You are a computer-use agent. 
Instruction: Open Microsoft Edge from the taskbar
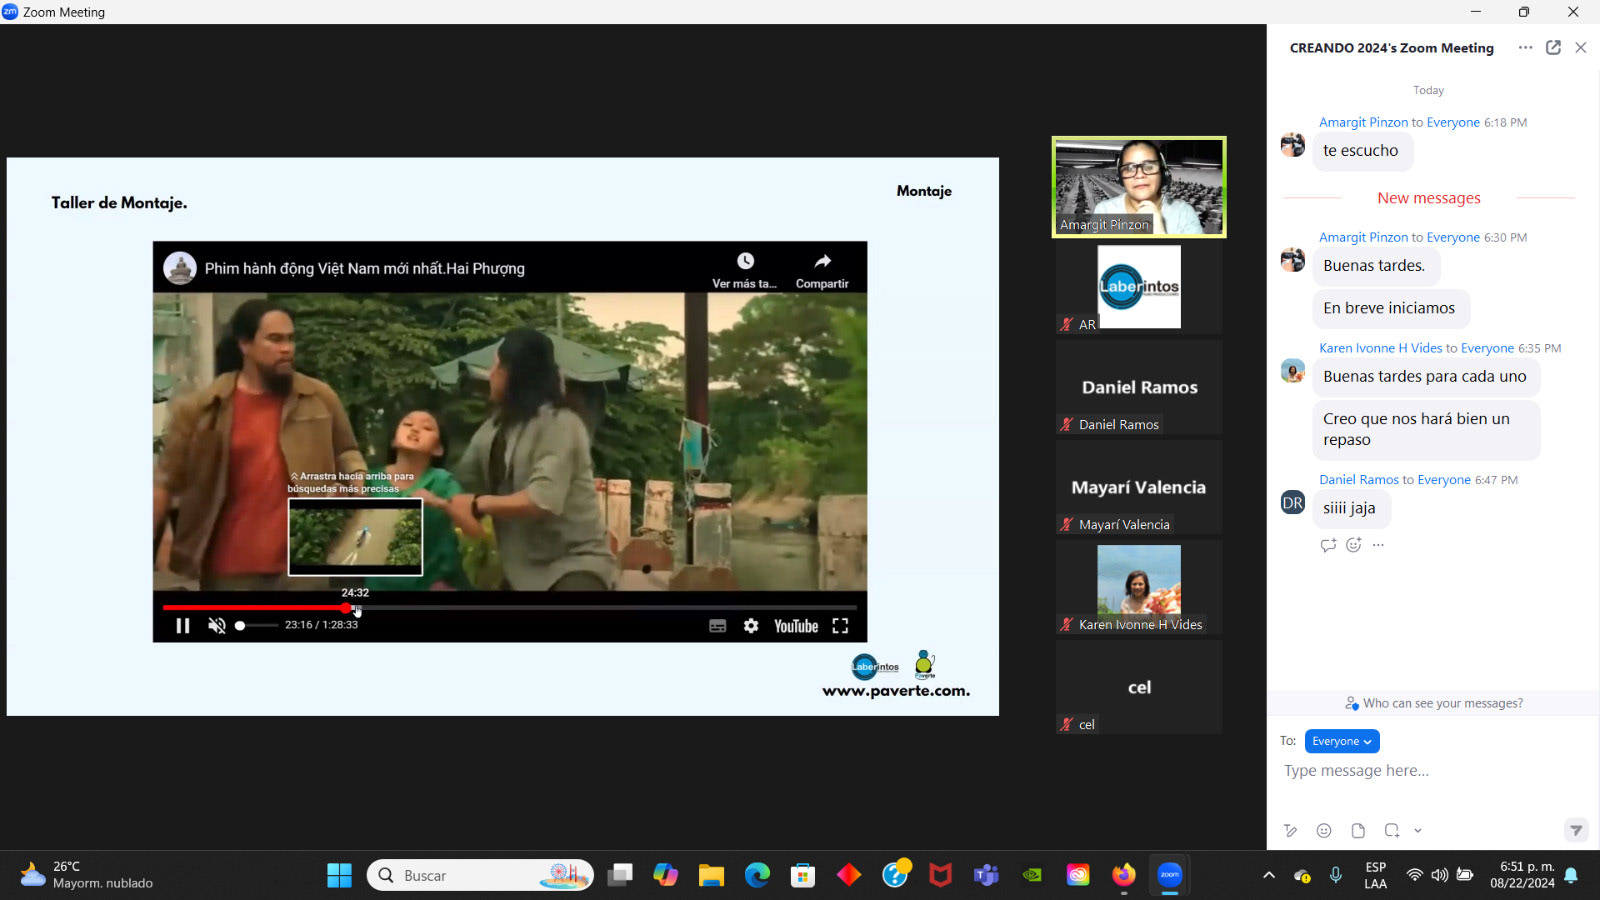coord(757,875)
